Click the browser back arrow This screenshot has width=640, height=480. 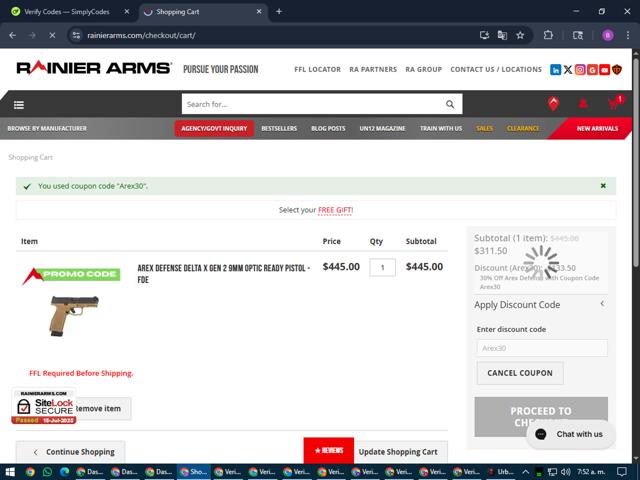click(13, 36)
